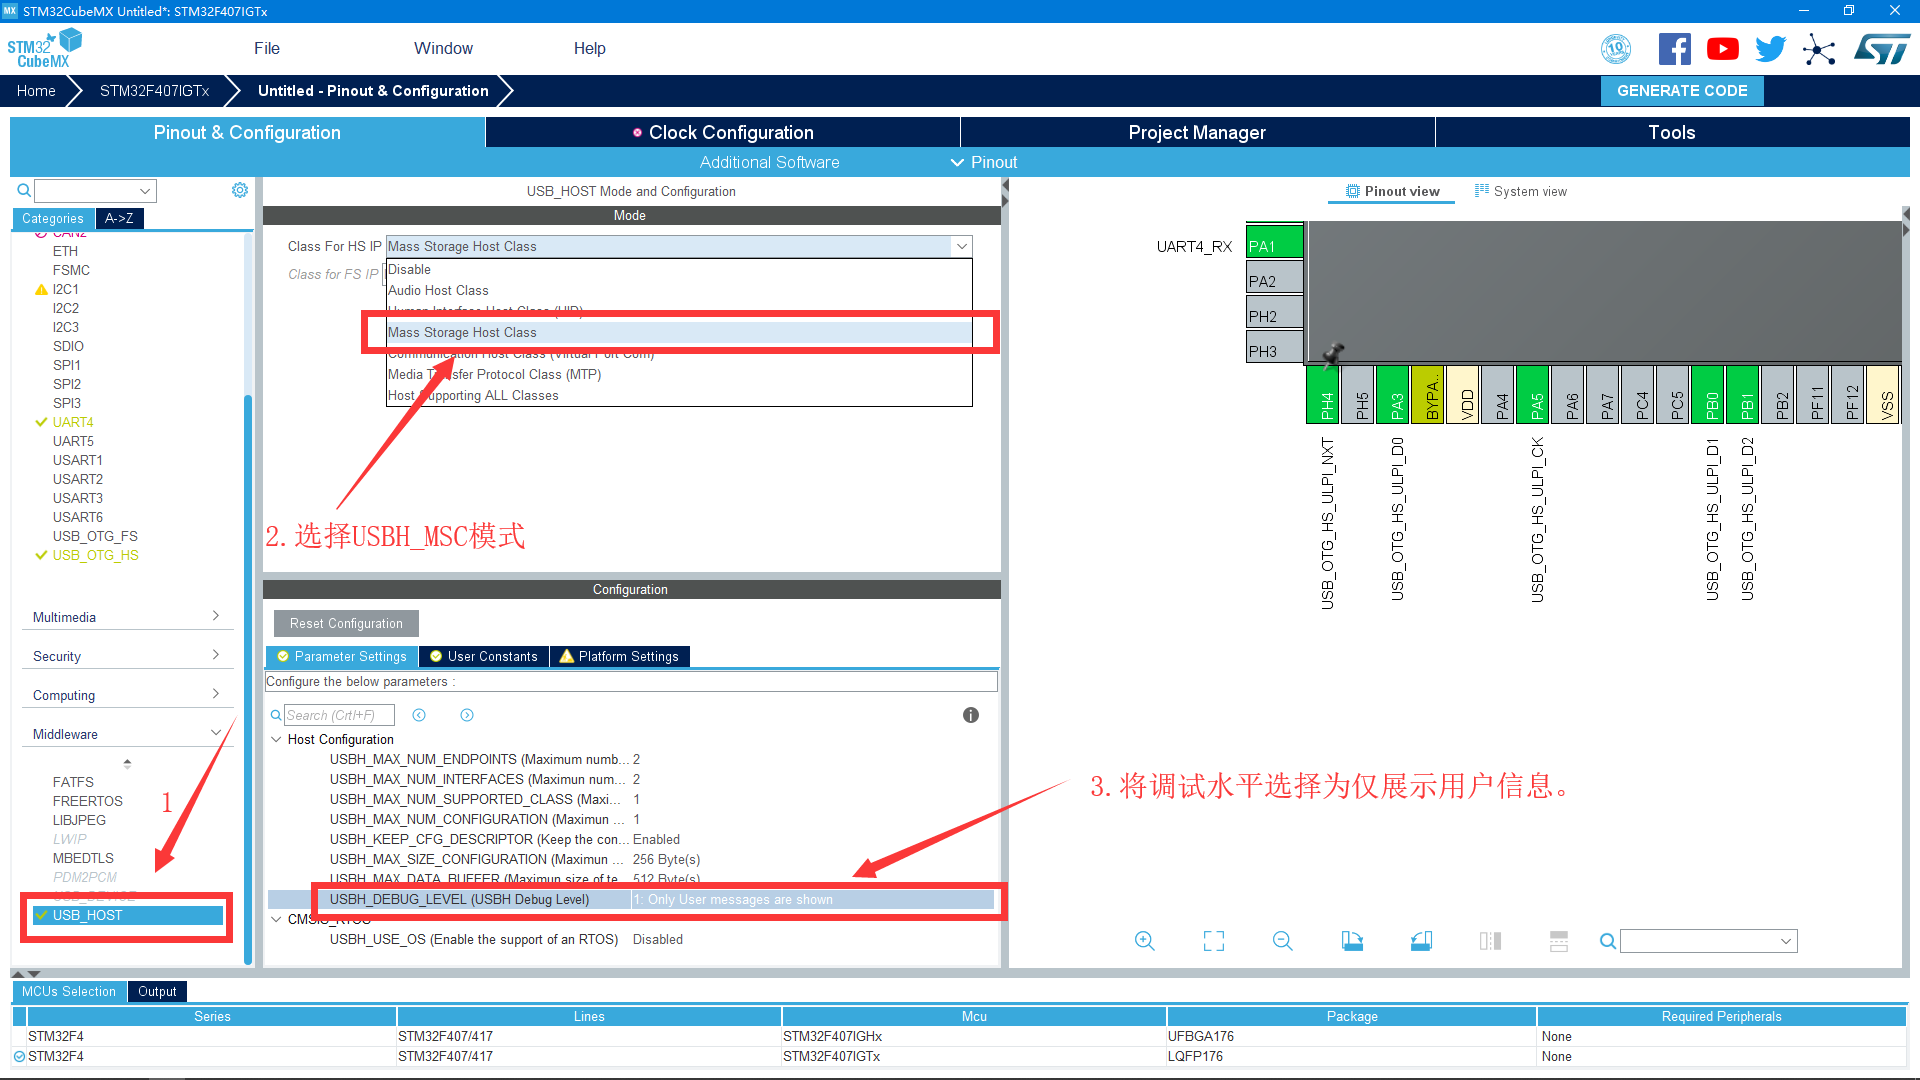Zoom out of the pinout view
This screenshot has width=1920, height=1080.
click(x=1283, y=941)
